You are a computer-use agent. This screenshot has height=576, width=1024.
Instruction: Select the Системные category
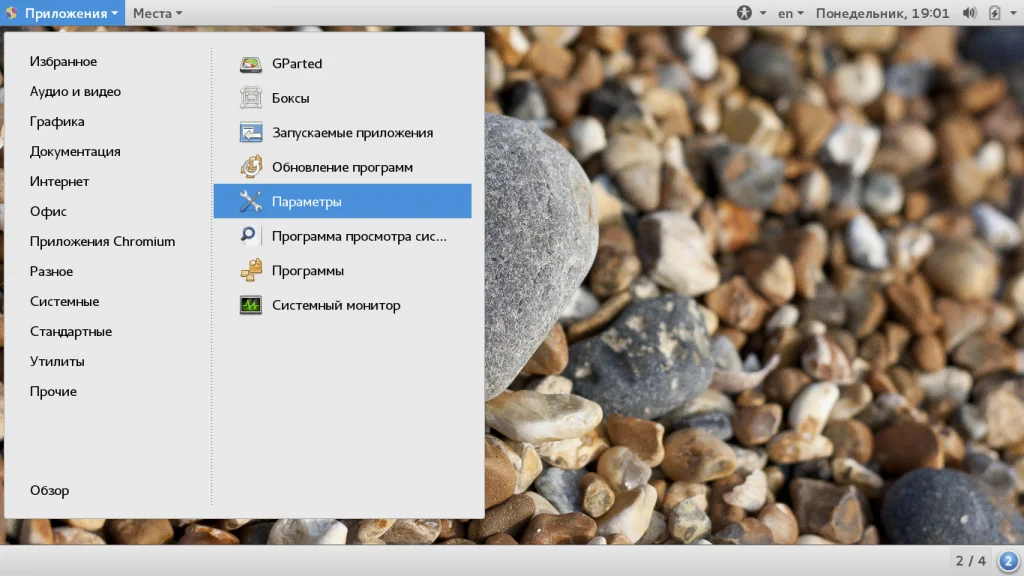[65, 302]
